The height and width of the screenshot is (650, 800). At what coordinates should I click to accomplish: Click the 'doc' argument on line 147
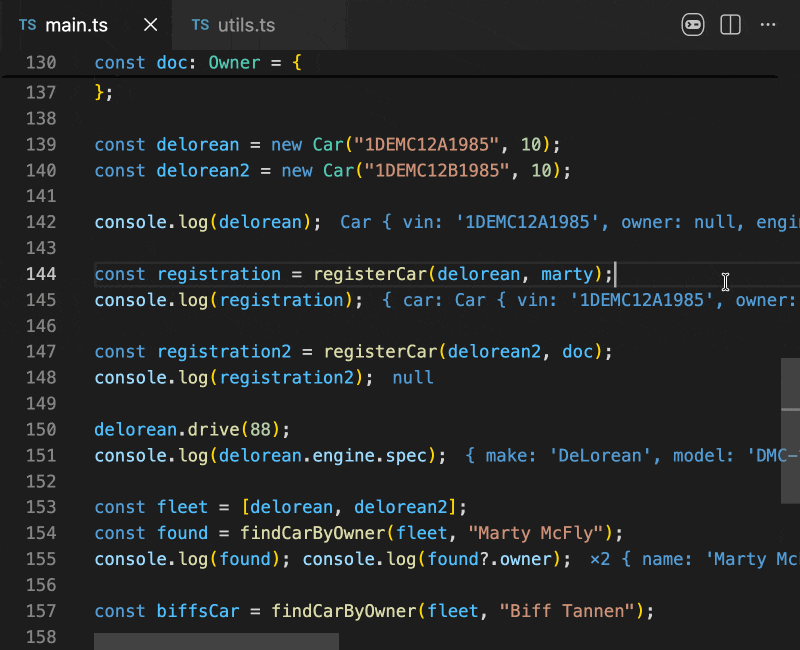pos(578,352)
